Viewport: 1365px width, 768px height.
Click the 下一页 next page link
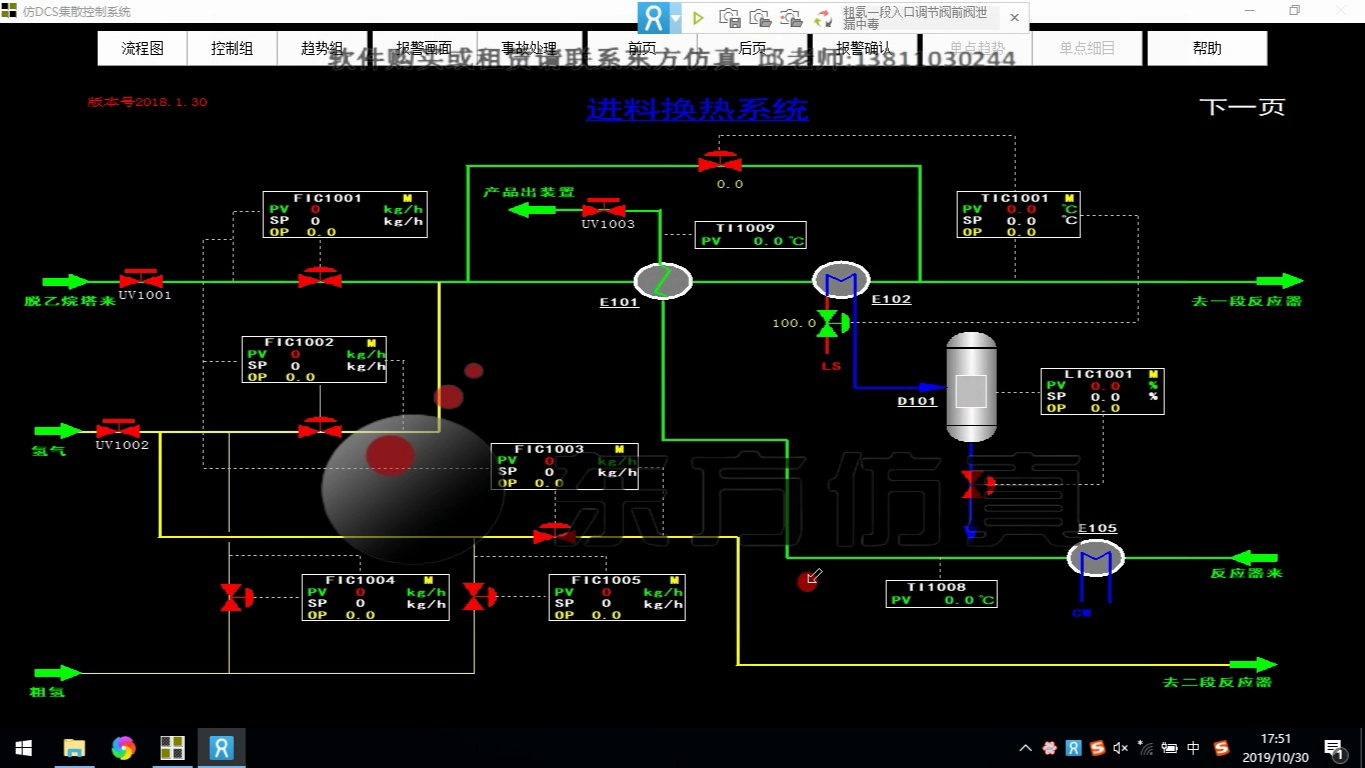click(x=1242, y=107)
